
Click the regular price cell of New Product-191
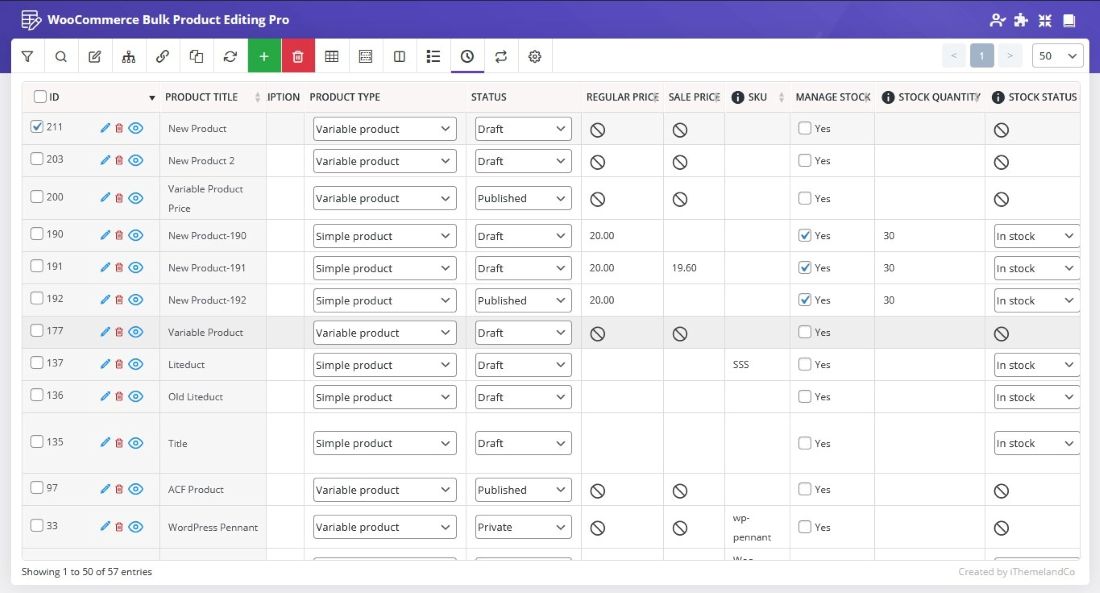(x=621, y=268)
